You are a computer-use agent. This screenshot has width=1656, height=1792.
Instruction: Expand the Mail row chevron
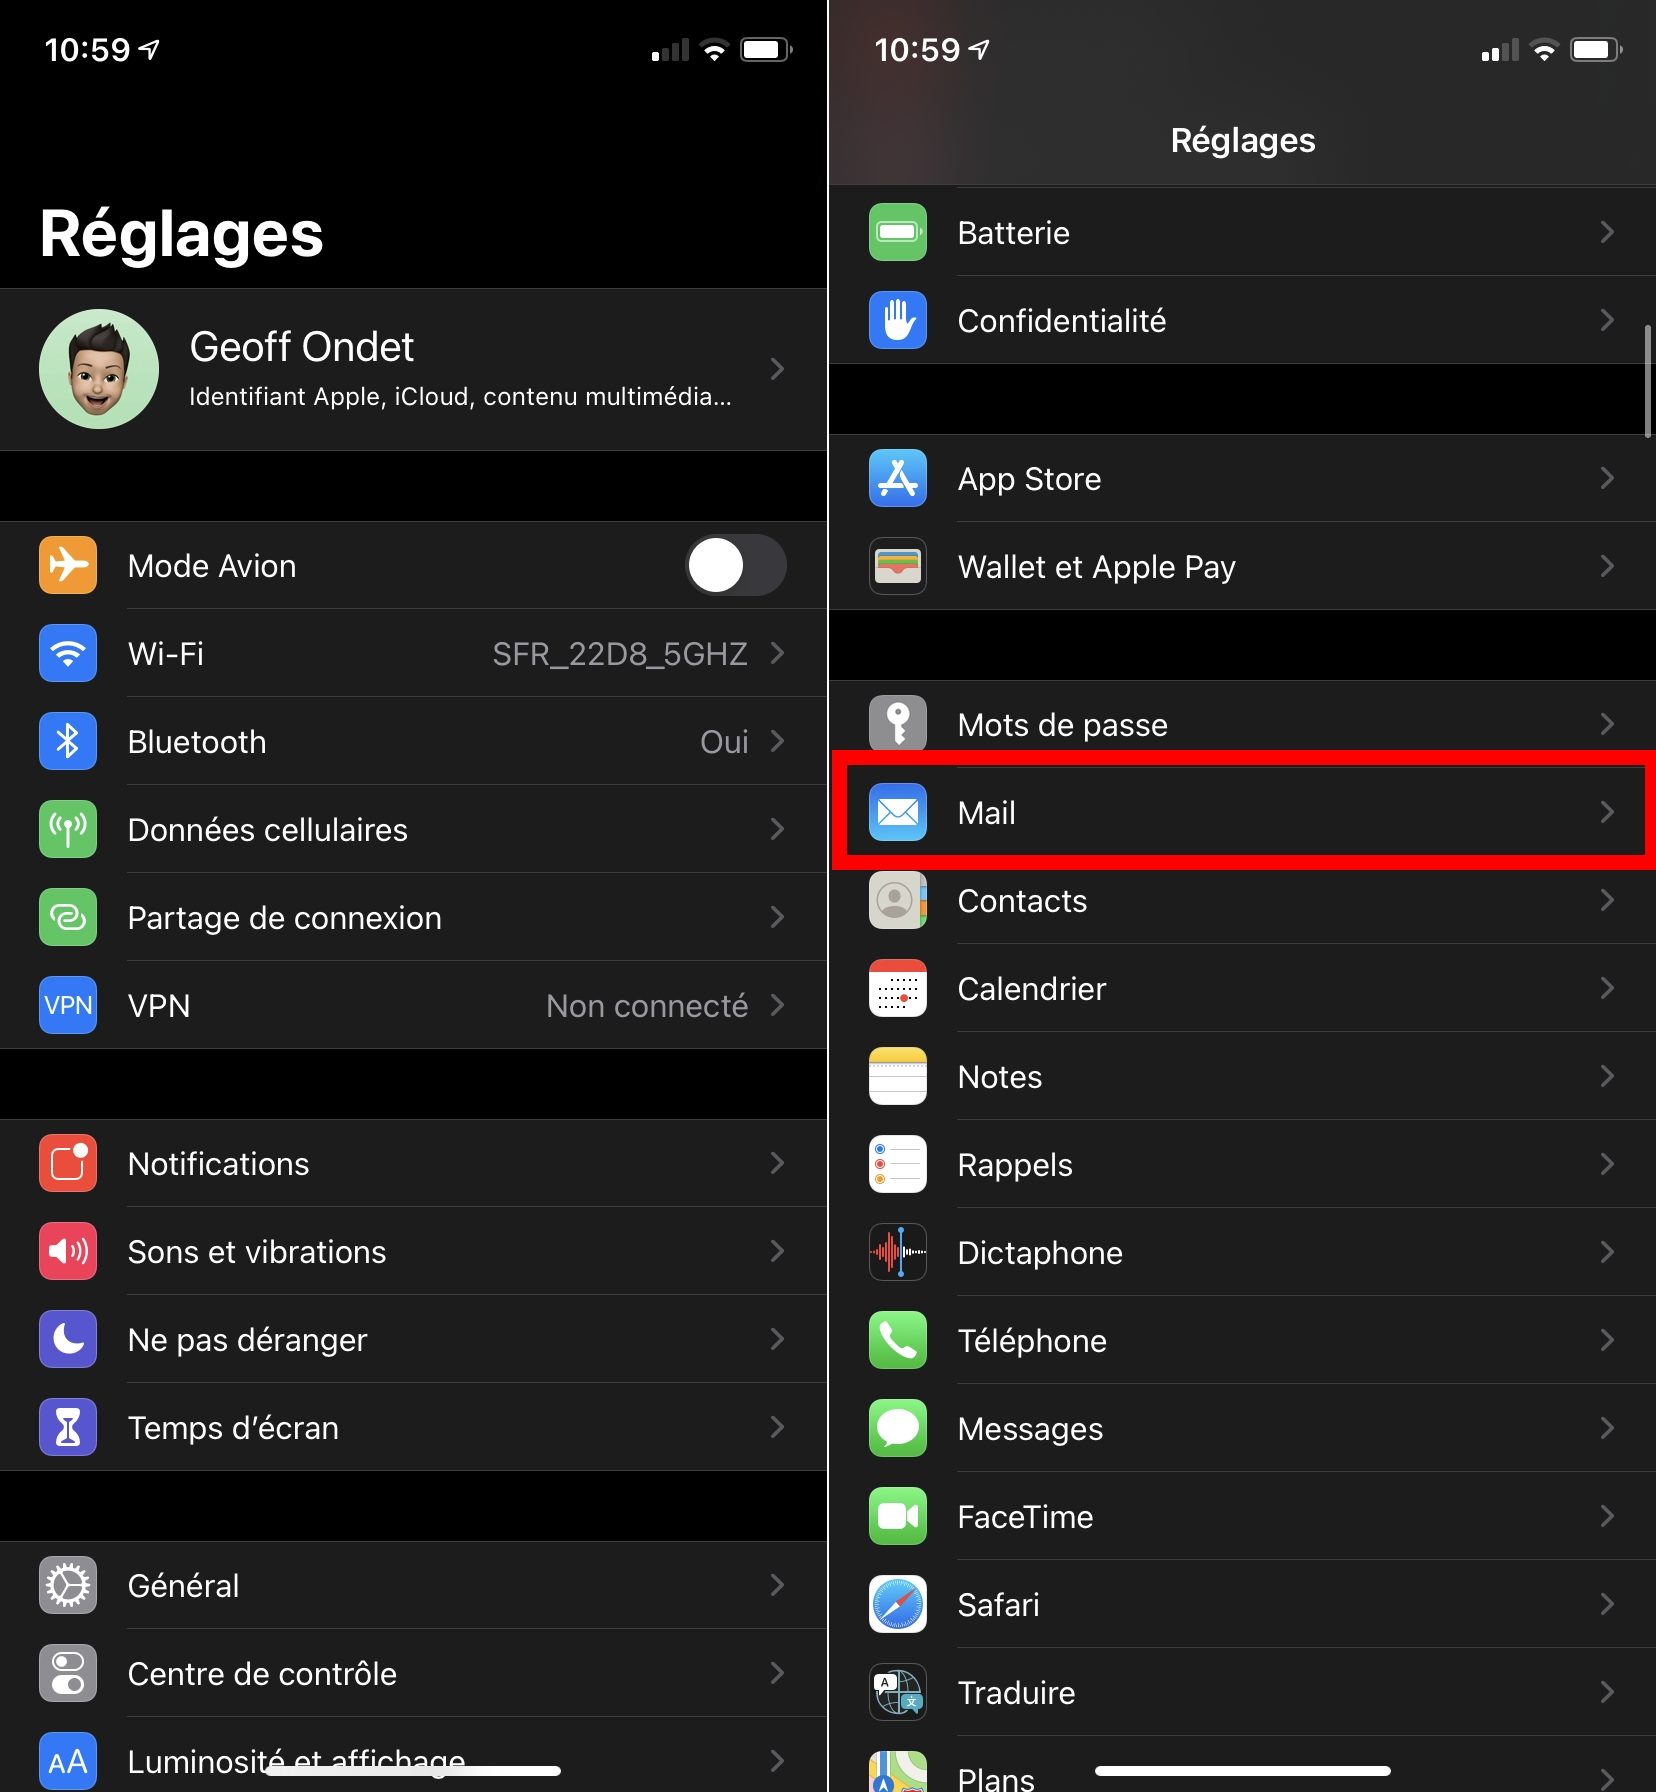tap(1607, 812)
